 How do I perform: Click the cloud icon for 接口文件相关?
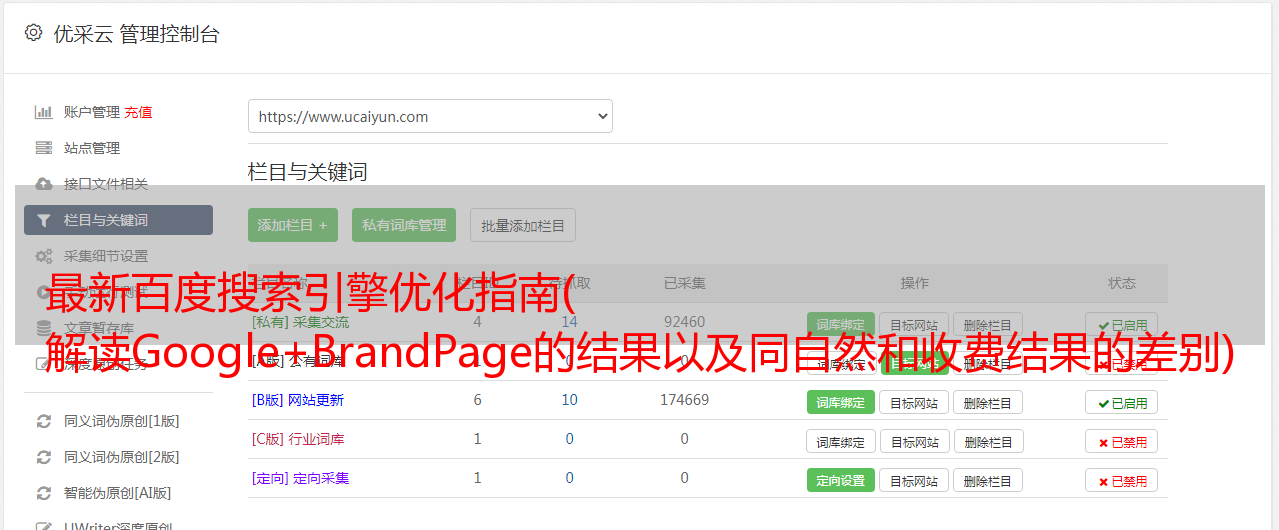coord(43,184)
